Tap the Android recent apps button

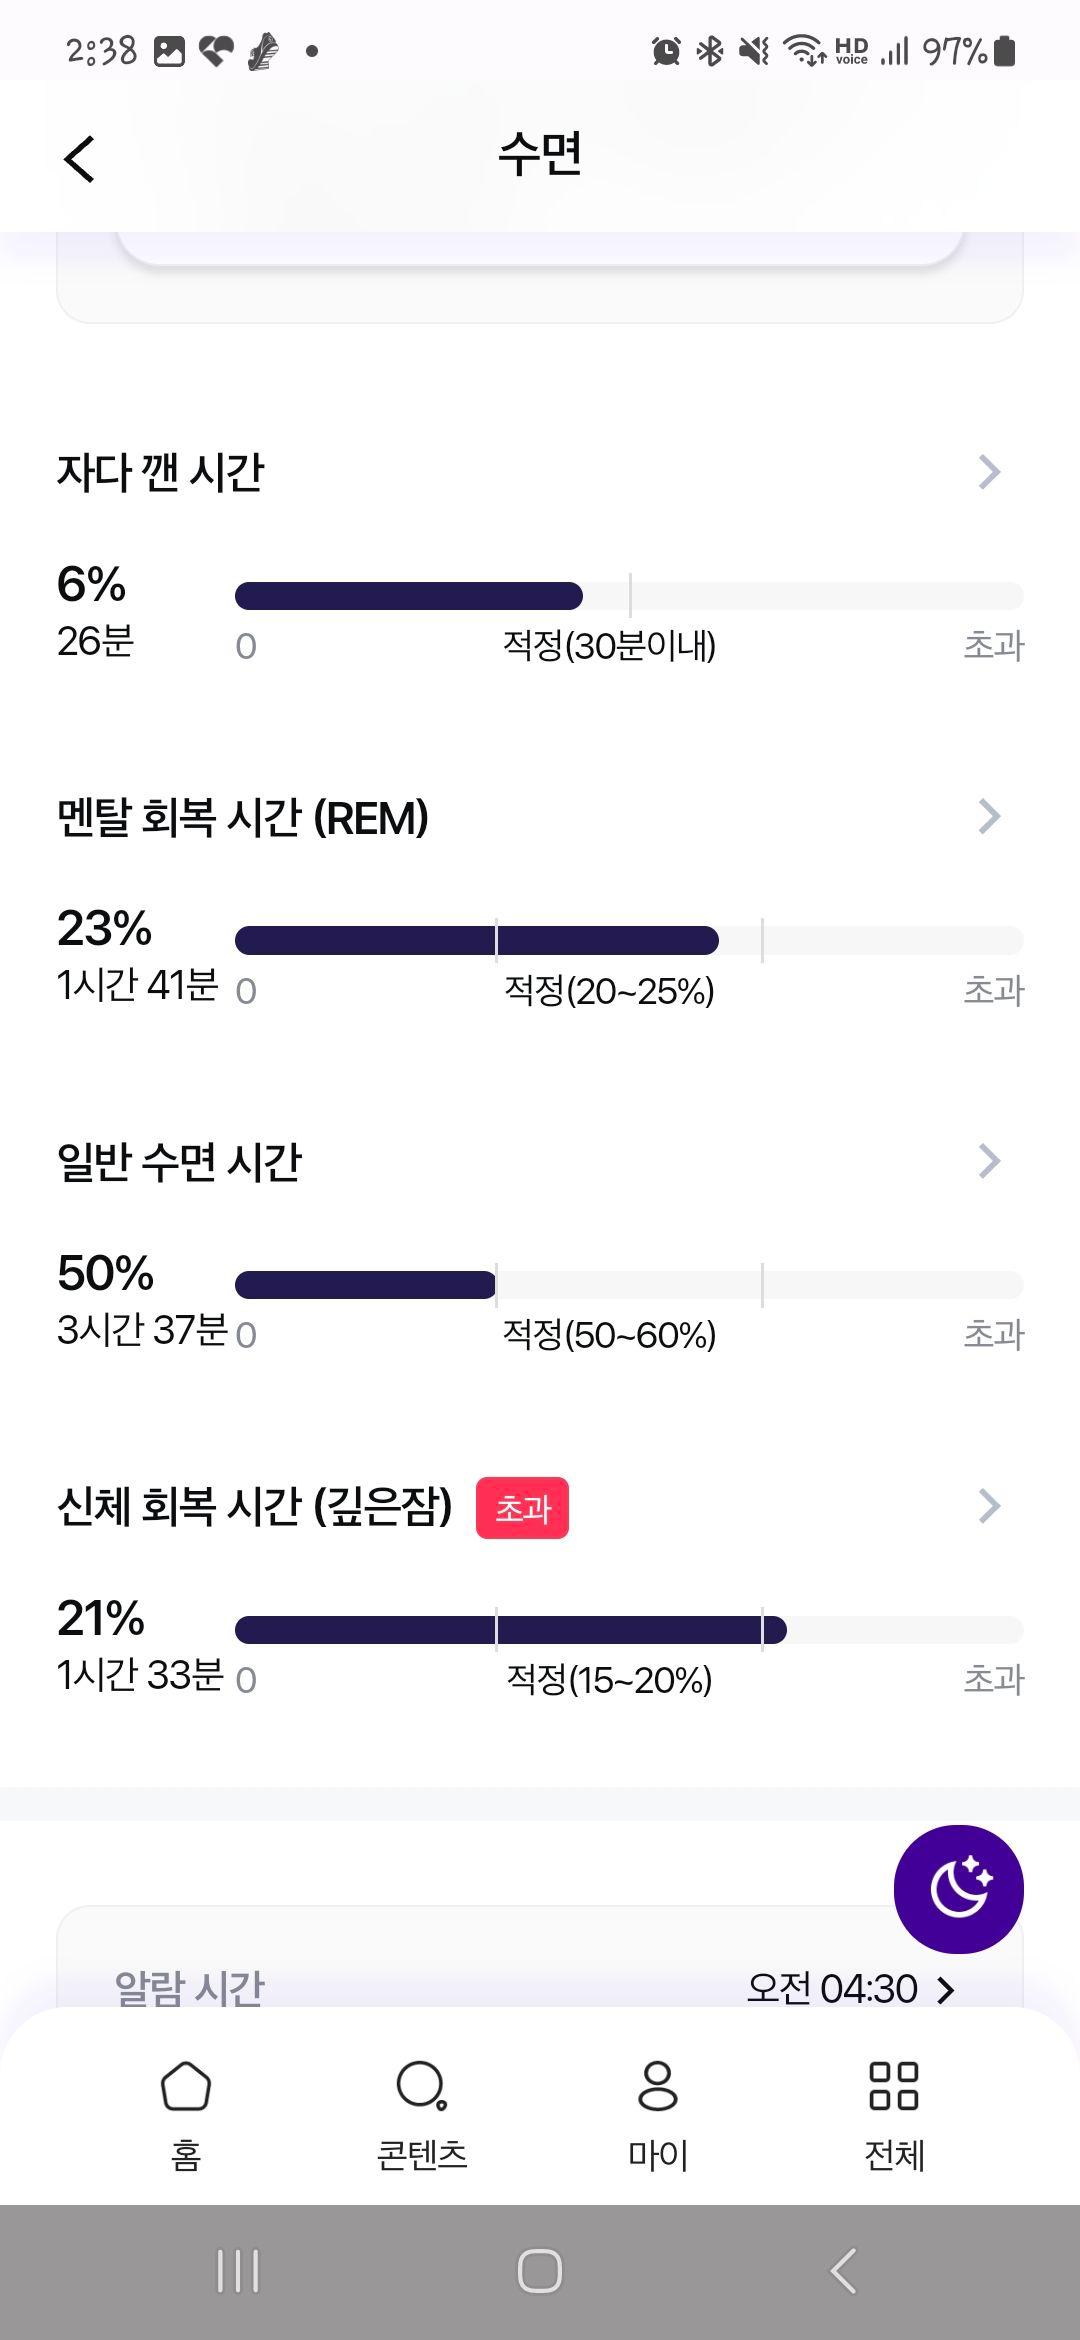(x=238, y=2271)
